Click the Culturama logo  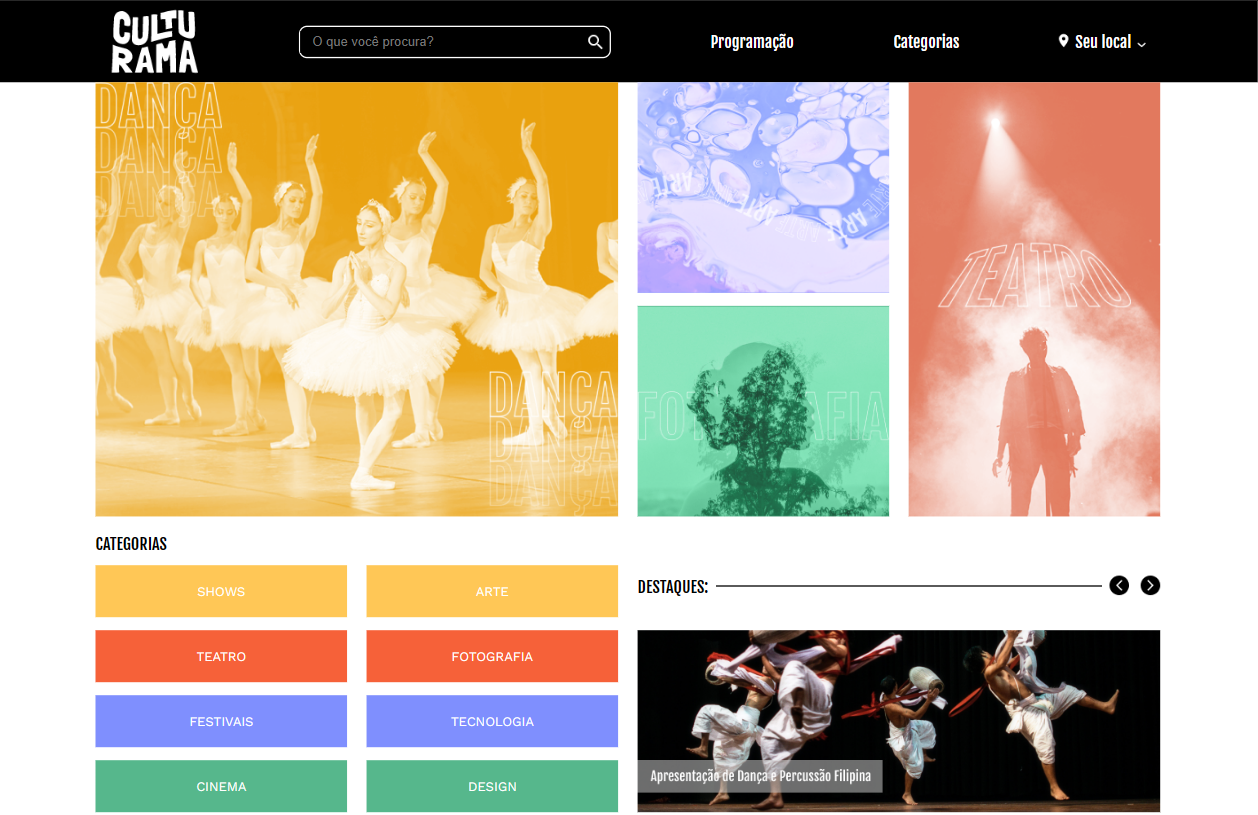[154, 41]
